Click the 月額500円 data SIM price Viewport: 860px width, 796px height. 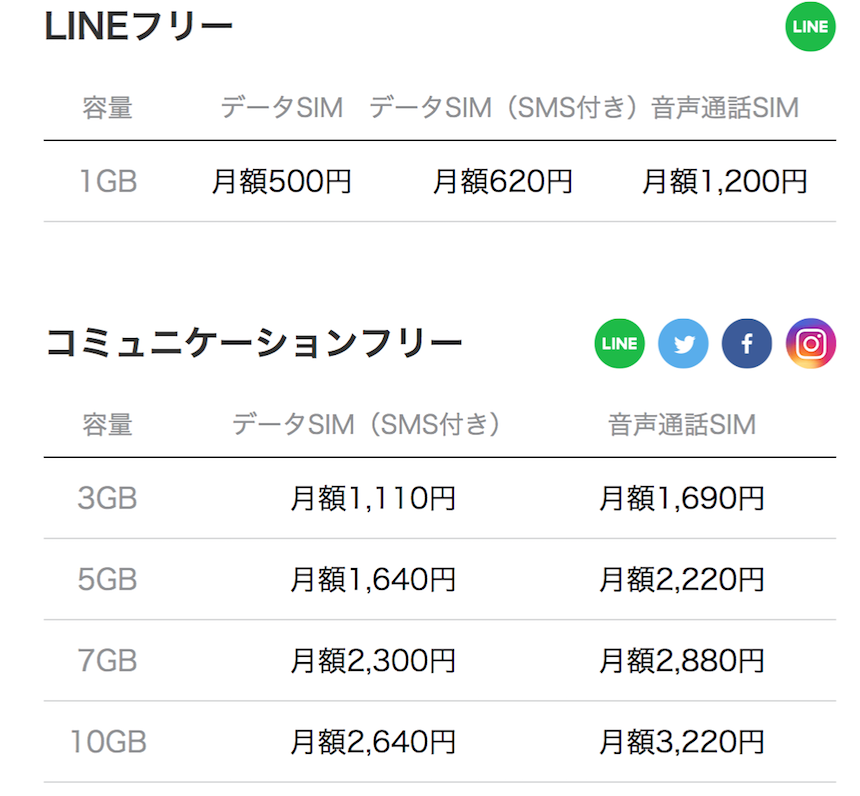(281, 182)
